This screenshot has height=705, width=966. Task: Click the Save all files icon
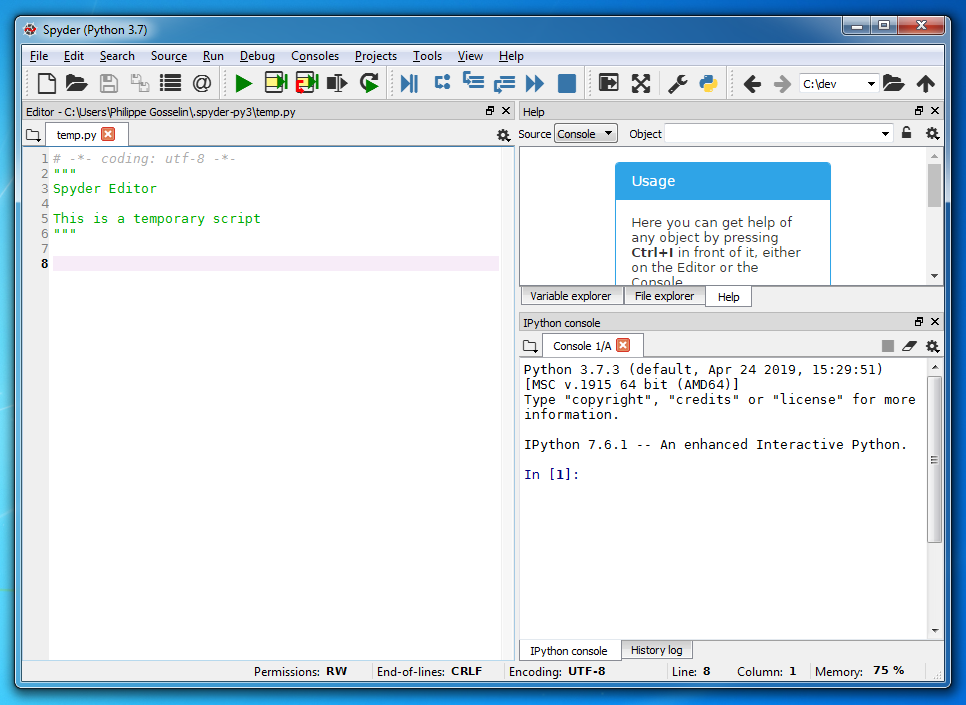[x=140, y=83]
